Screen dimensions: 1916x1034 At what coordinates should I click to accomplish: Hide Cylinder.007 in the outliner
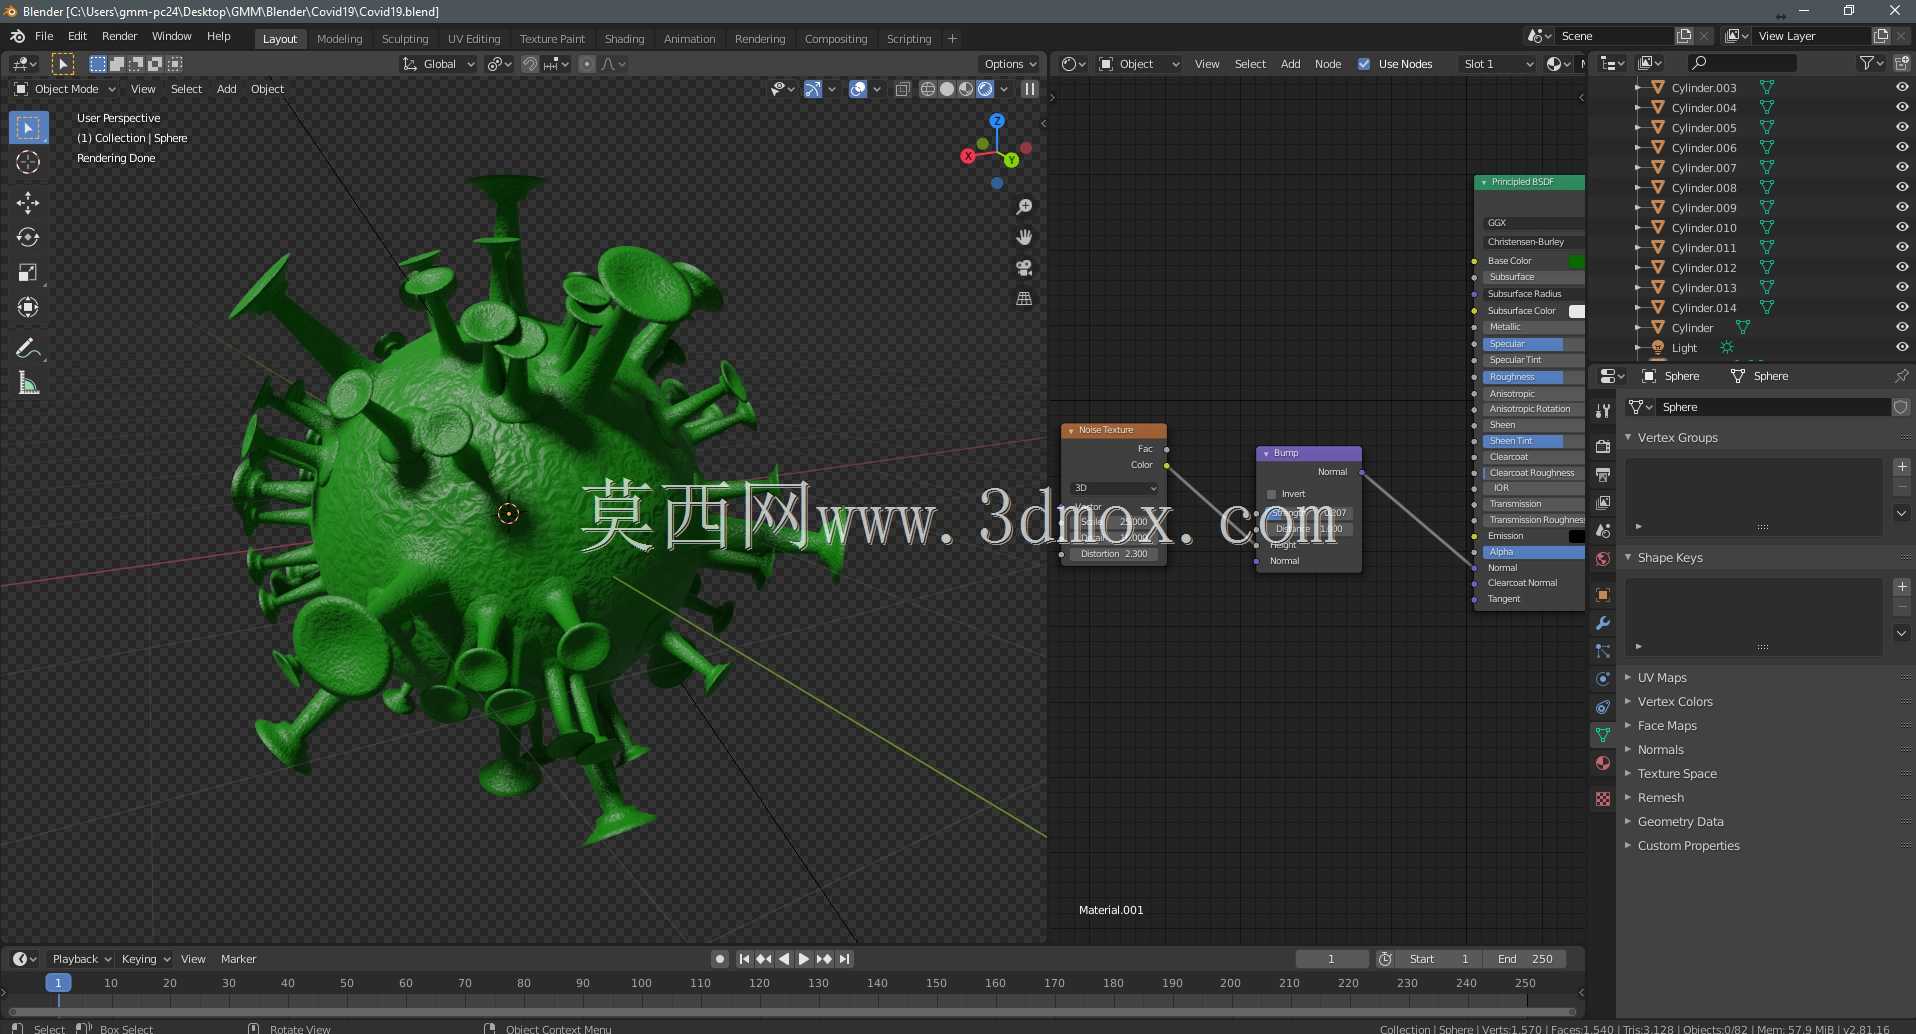1902,167
